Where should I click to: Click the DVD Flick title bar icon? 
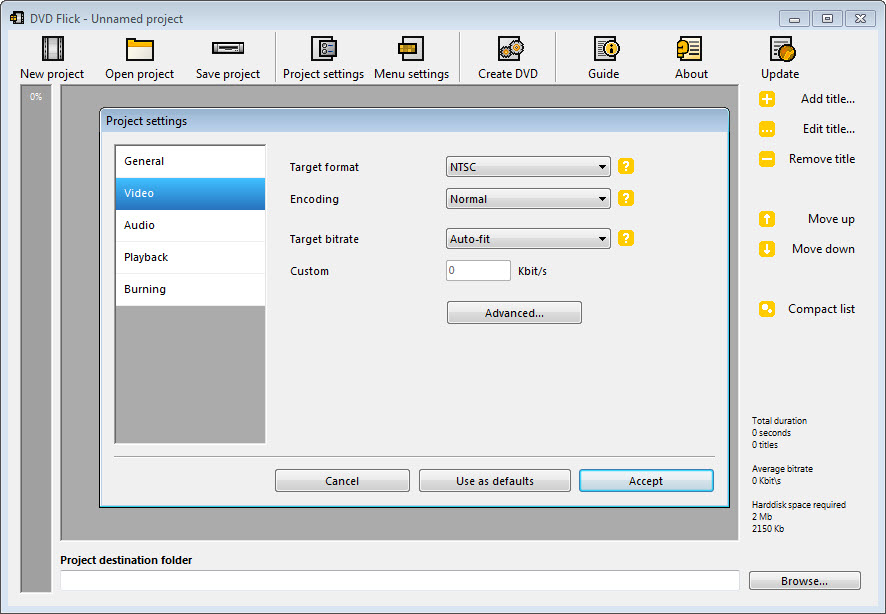(17, 18)
